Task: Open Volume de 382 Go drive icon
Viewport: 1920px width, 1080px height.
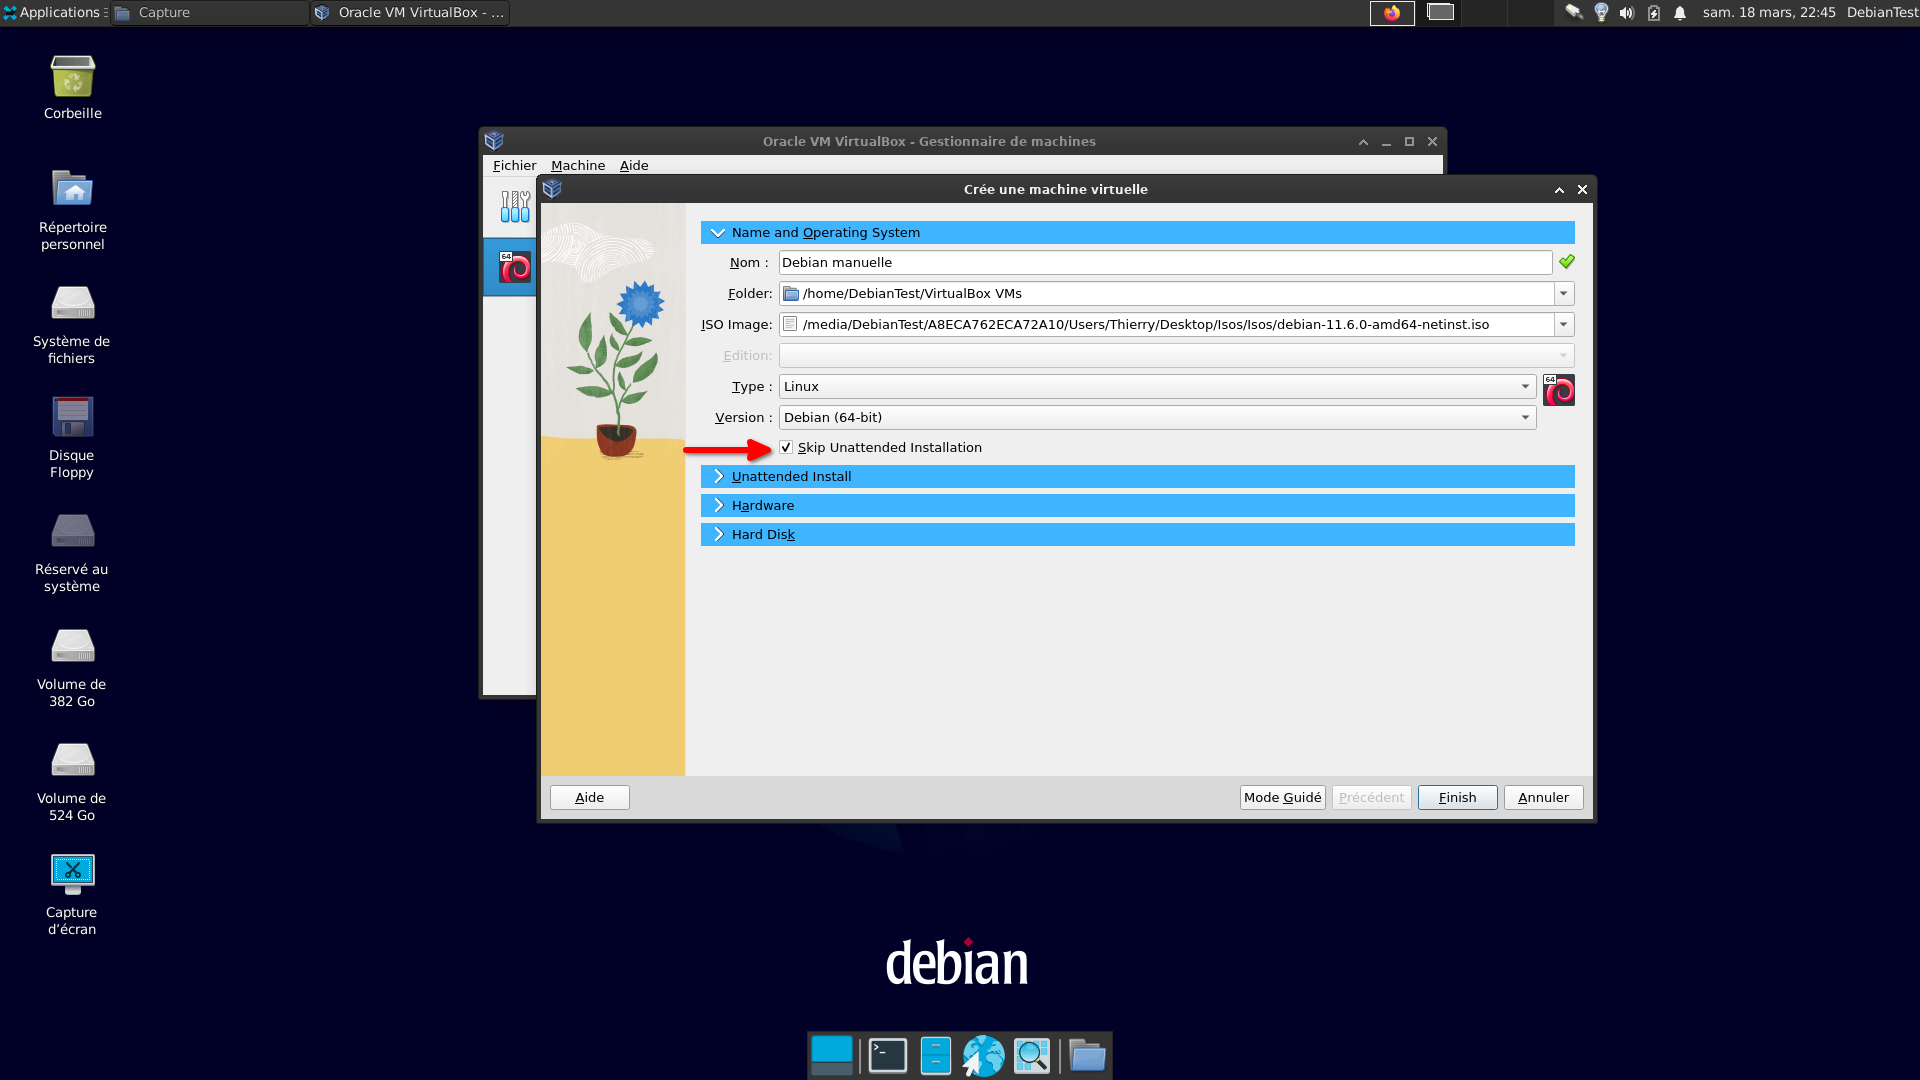Action: click(73, 645)
